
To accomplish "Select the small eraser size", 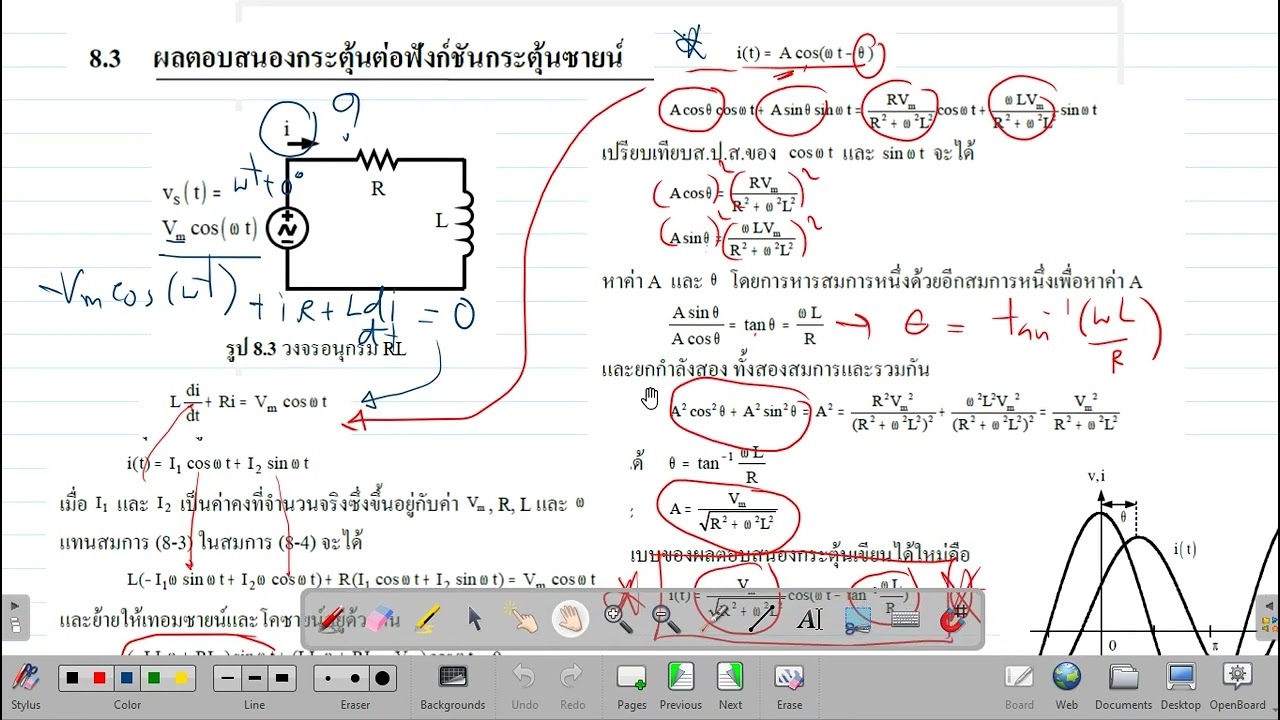I will (328, 678).
